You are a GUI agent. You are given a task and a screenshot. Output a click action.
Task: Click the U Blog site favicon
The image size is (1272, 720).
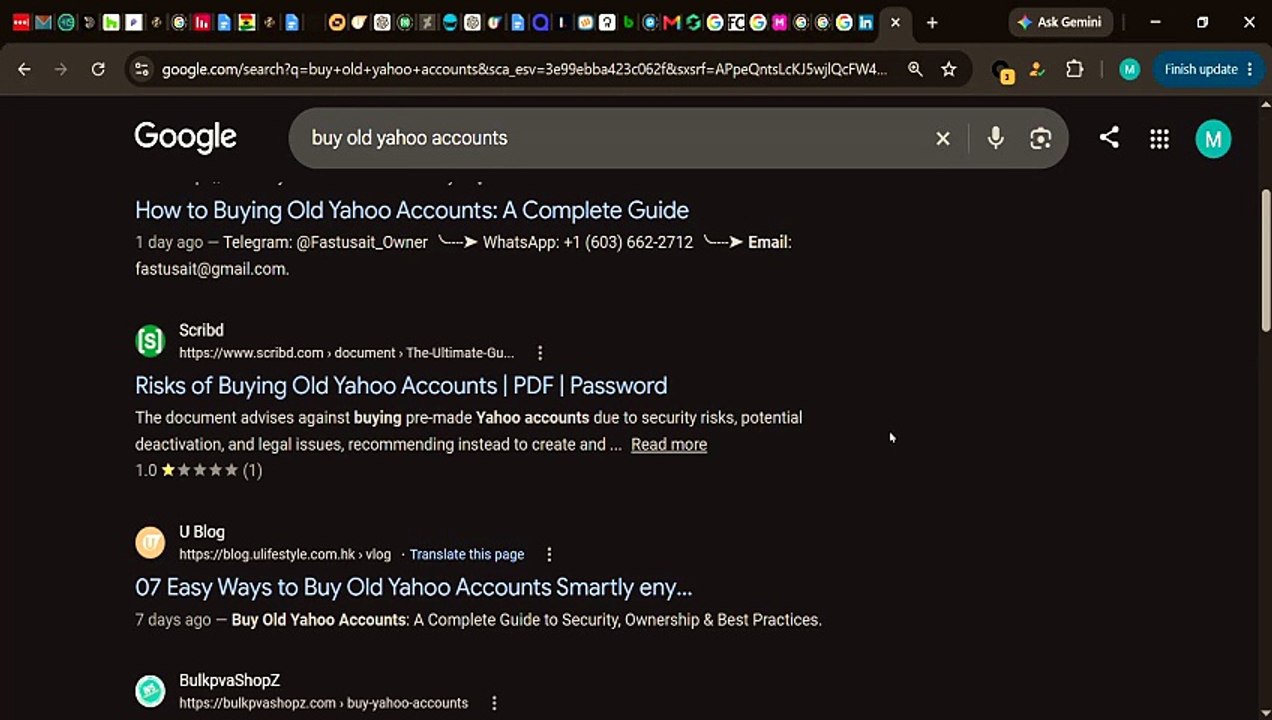[150, 542]
